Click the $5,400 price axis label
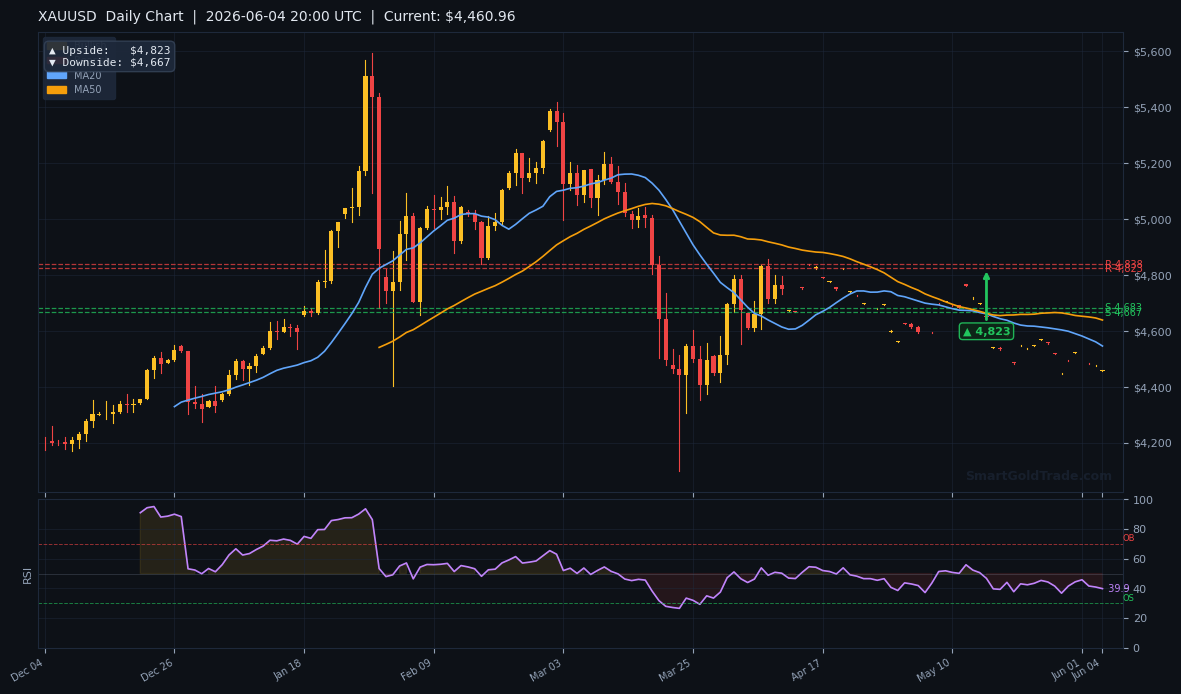This screenshot has height=694, width=1181. tap(1152, 109)
